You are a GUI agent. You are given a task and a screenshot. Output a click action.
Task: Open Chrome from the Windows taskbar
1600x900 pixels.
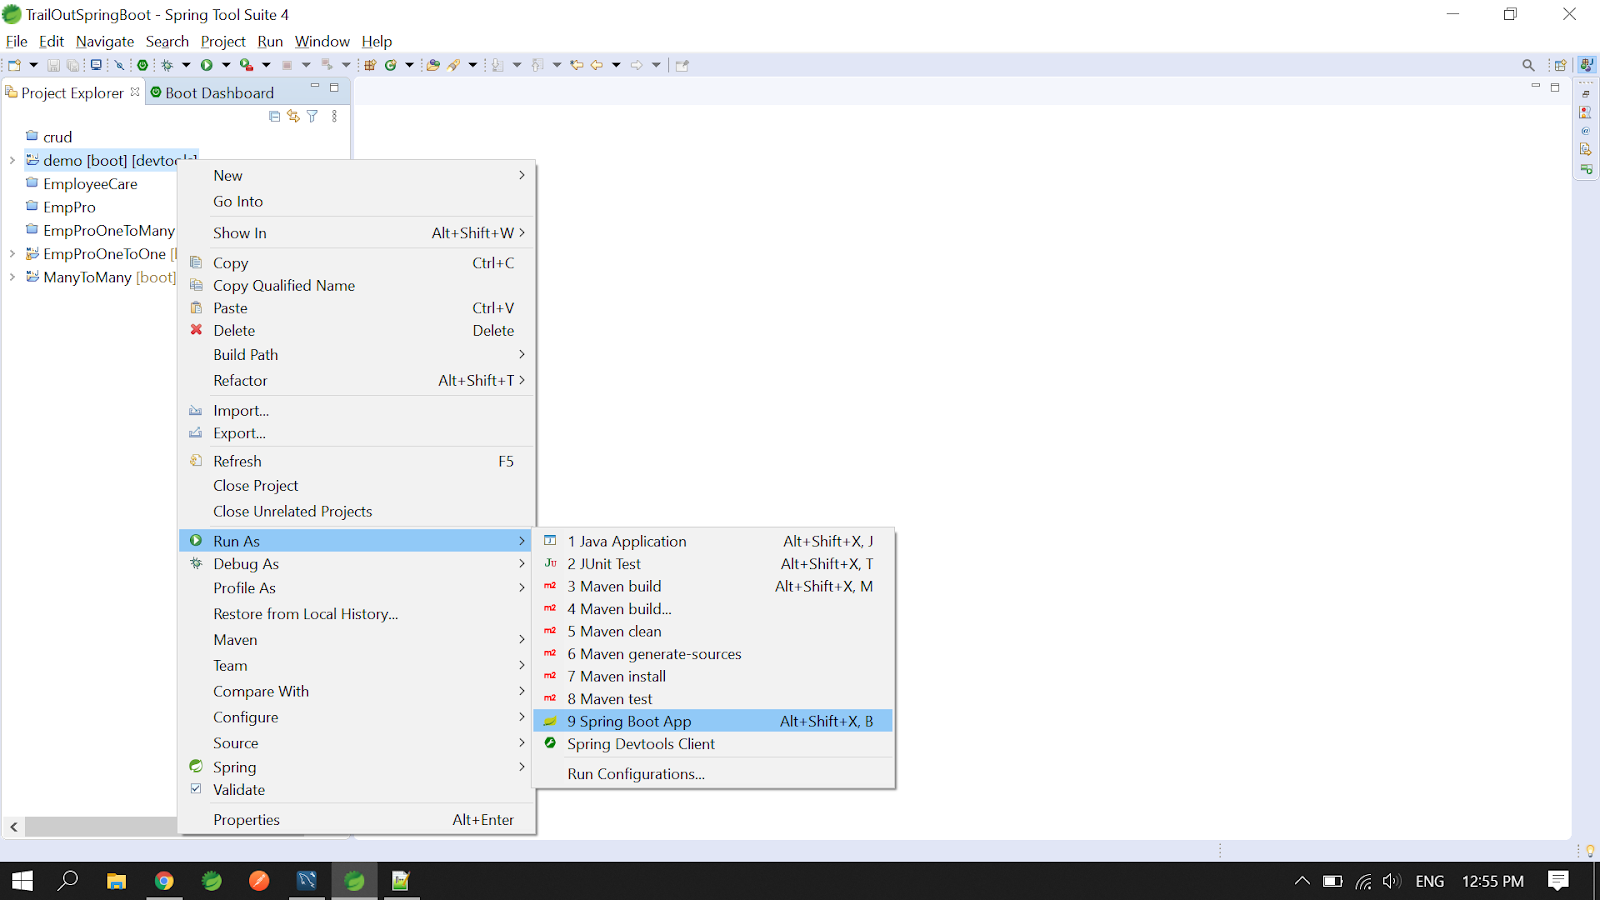[x=164, y=881]
